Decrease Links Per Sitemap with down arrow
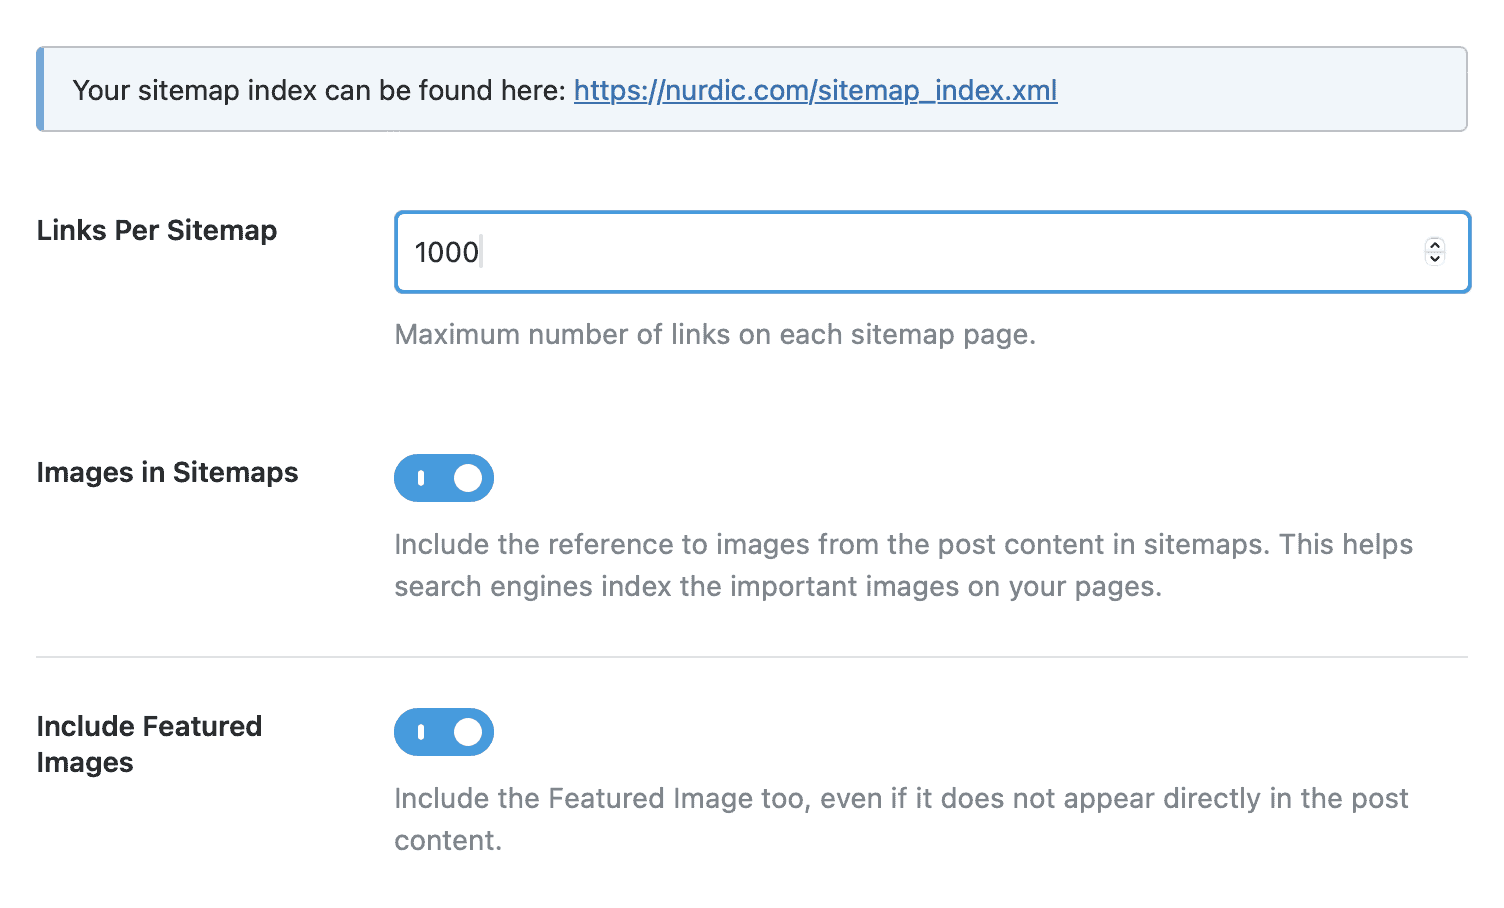 [1434, 259]
